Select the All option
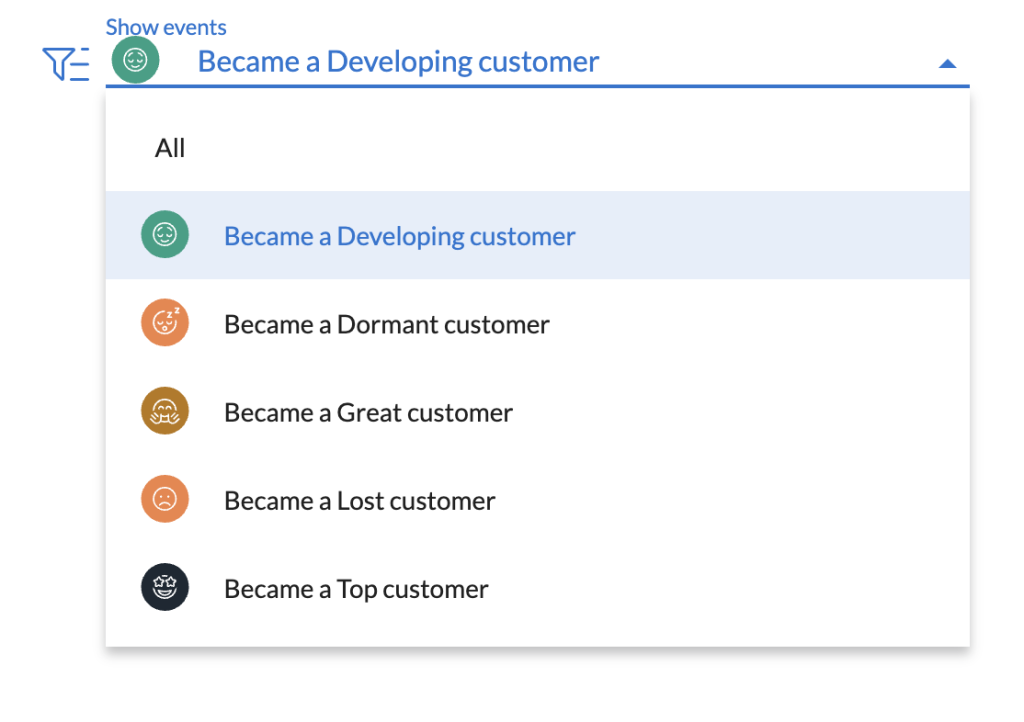1024x722 pixels. [x=537, y=148]
